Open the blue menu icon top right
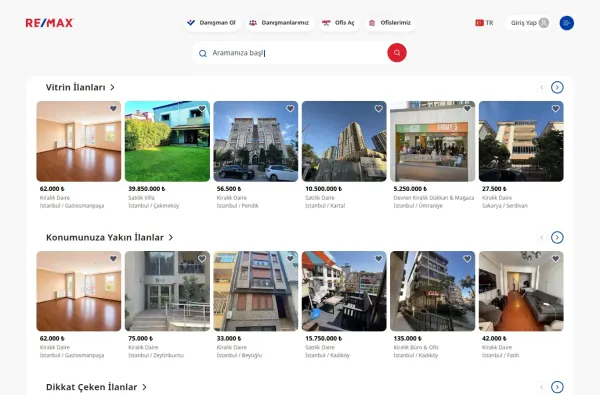The image size is (600, 395). pyautogui.click(x=567, y=23)
